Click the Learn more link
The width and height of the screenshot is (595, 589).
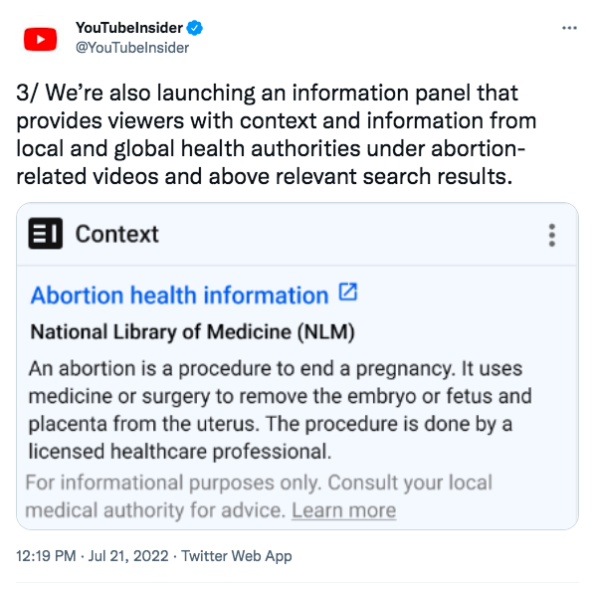pos(344,510)
